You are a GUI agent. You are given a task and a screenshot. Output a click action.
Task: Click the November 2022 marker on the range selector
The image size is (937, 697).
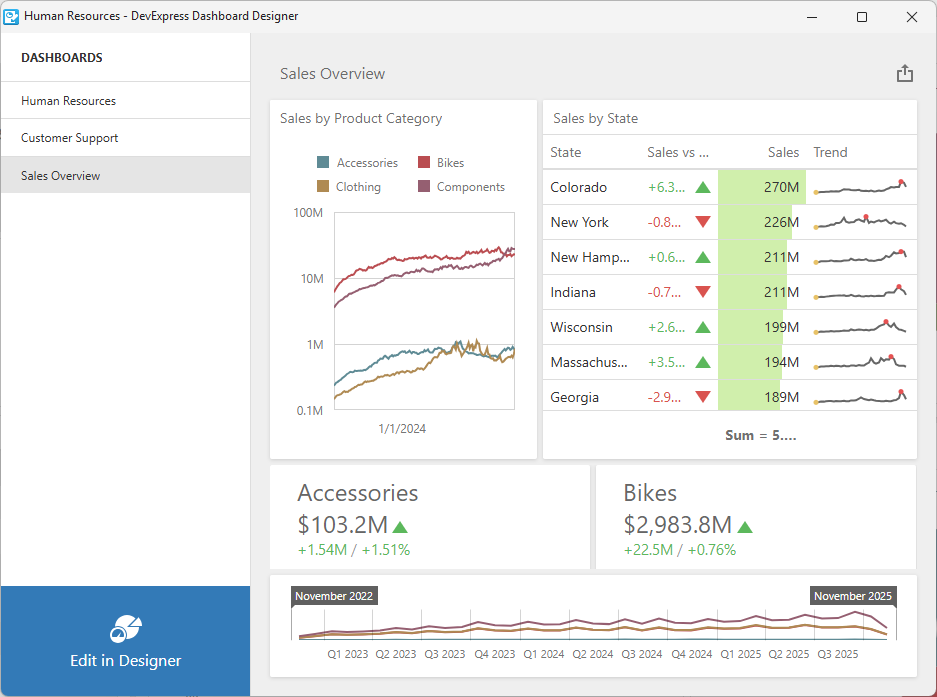point(334,595)
